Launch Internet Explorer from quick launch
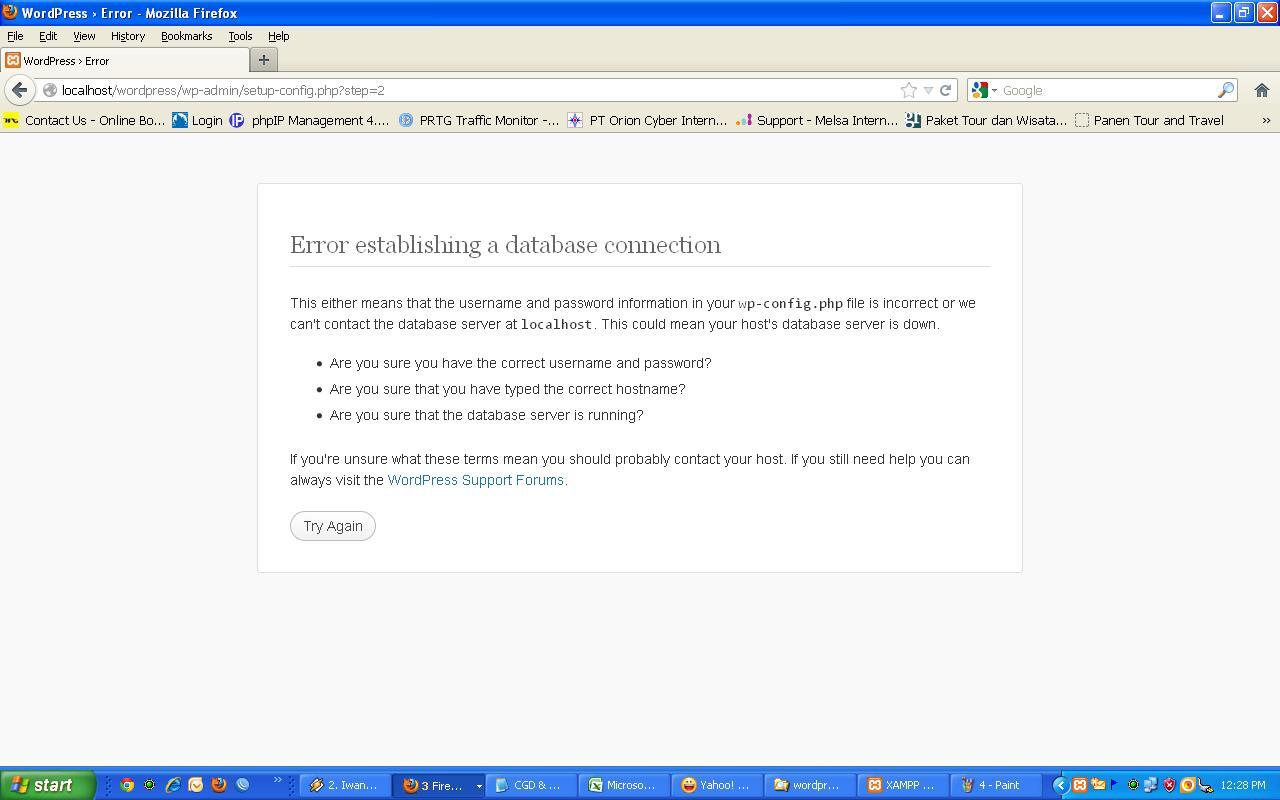The image size is (1280, 800). [173, 785]
